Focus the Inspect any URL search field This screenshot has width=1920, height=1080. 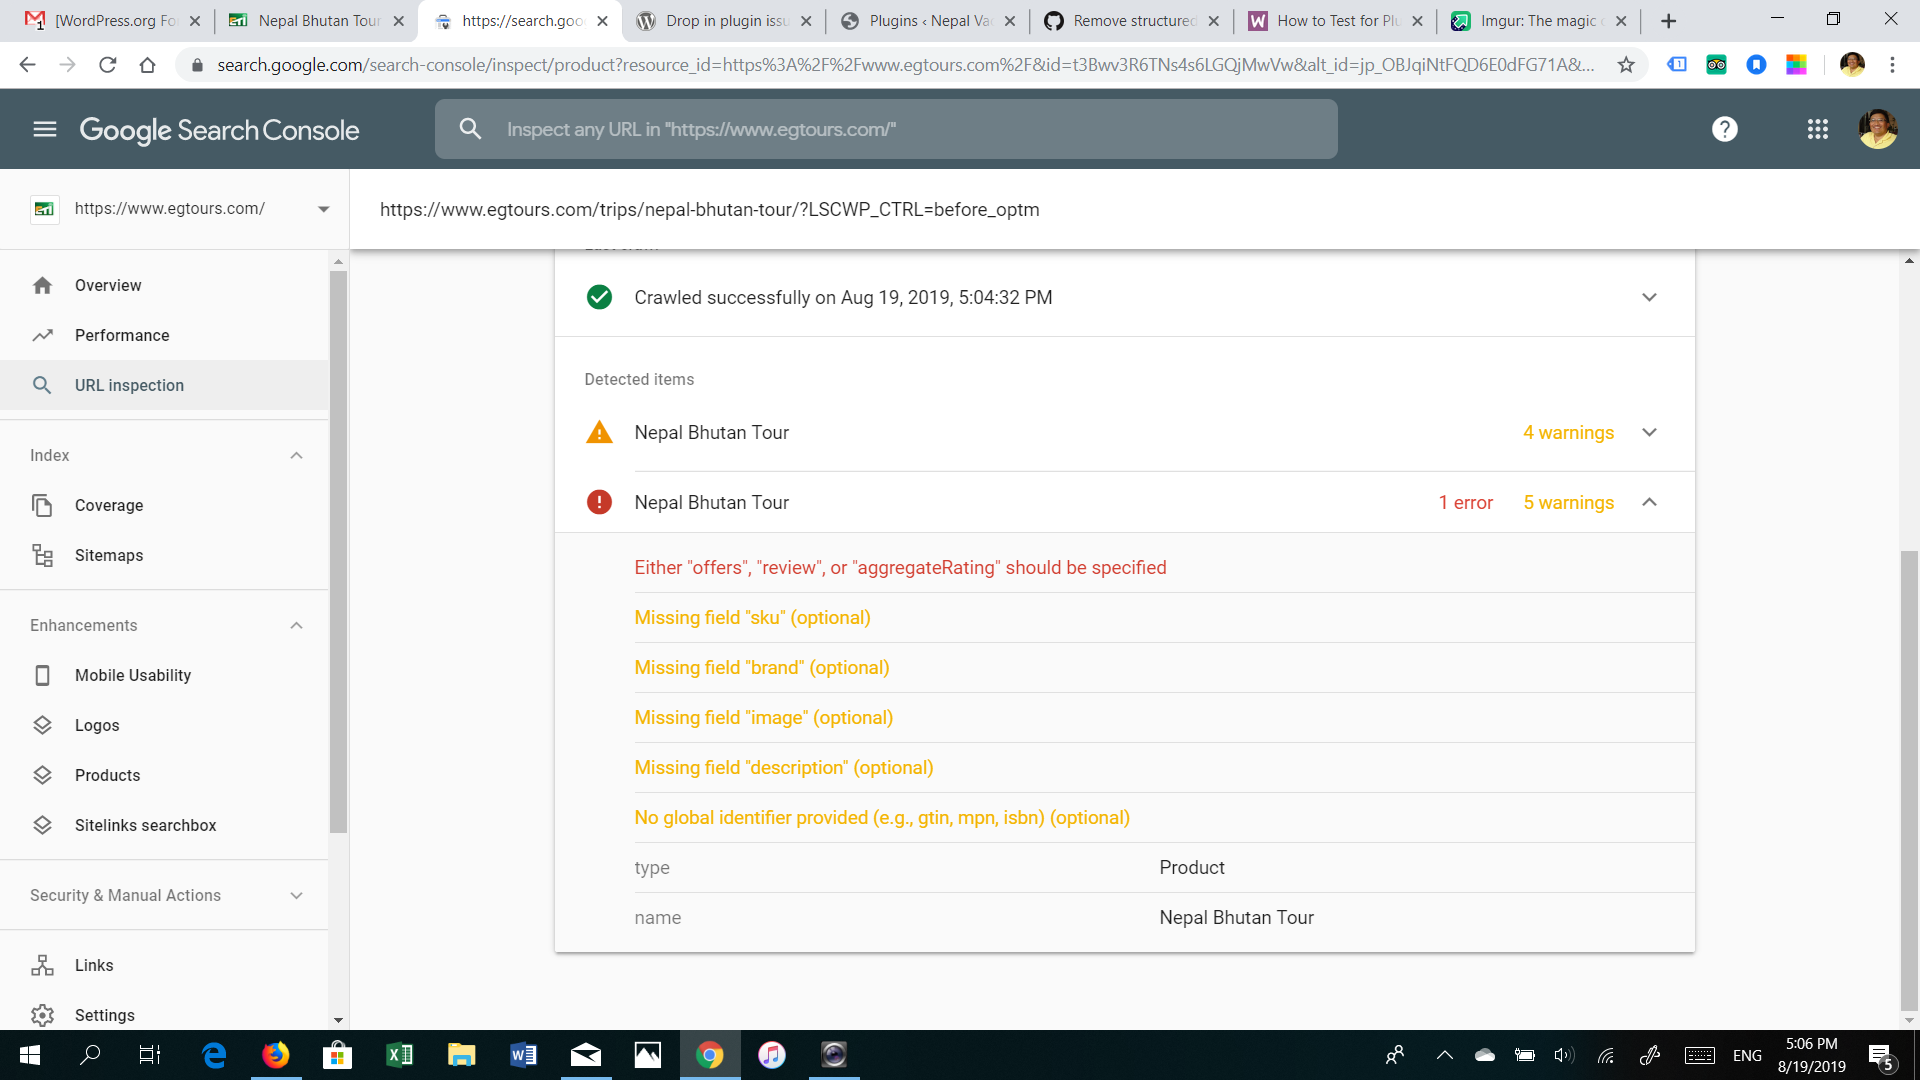tap(885, 129)
